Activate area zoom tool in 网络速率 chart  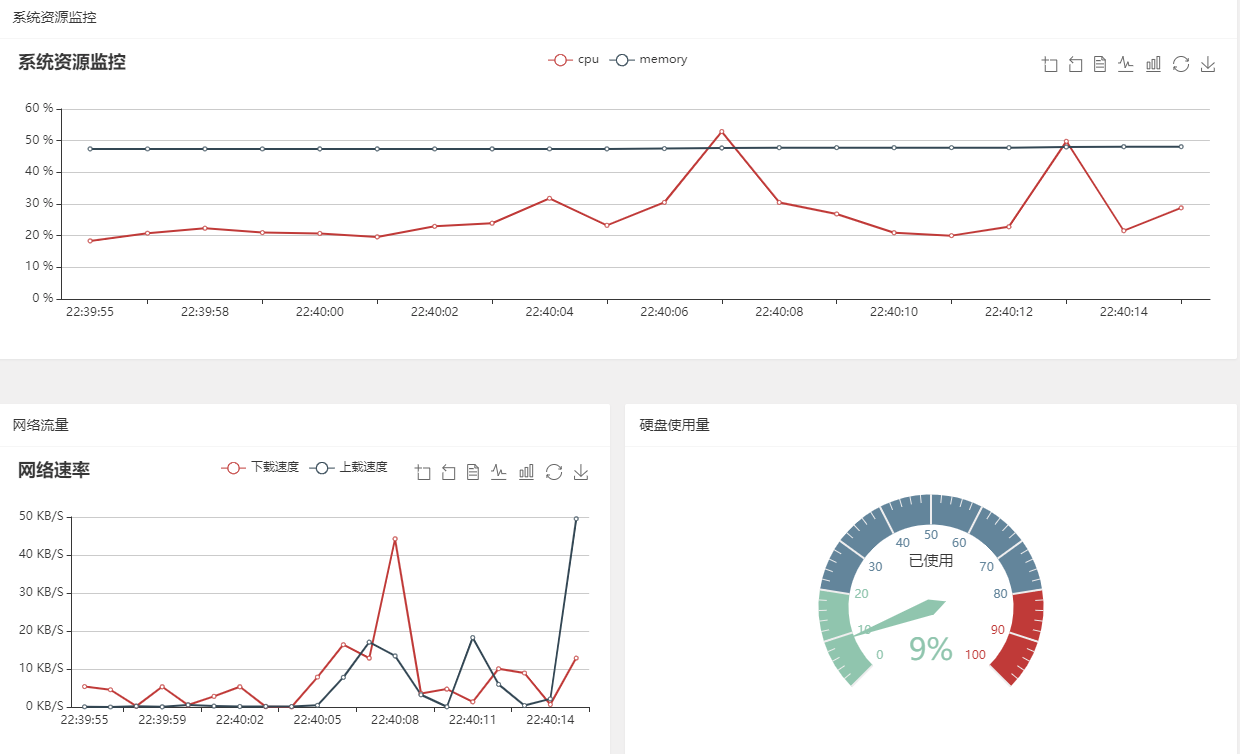(422, 472)
